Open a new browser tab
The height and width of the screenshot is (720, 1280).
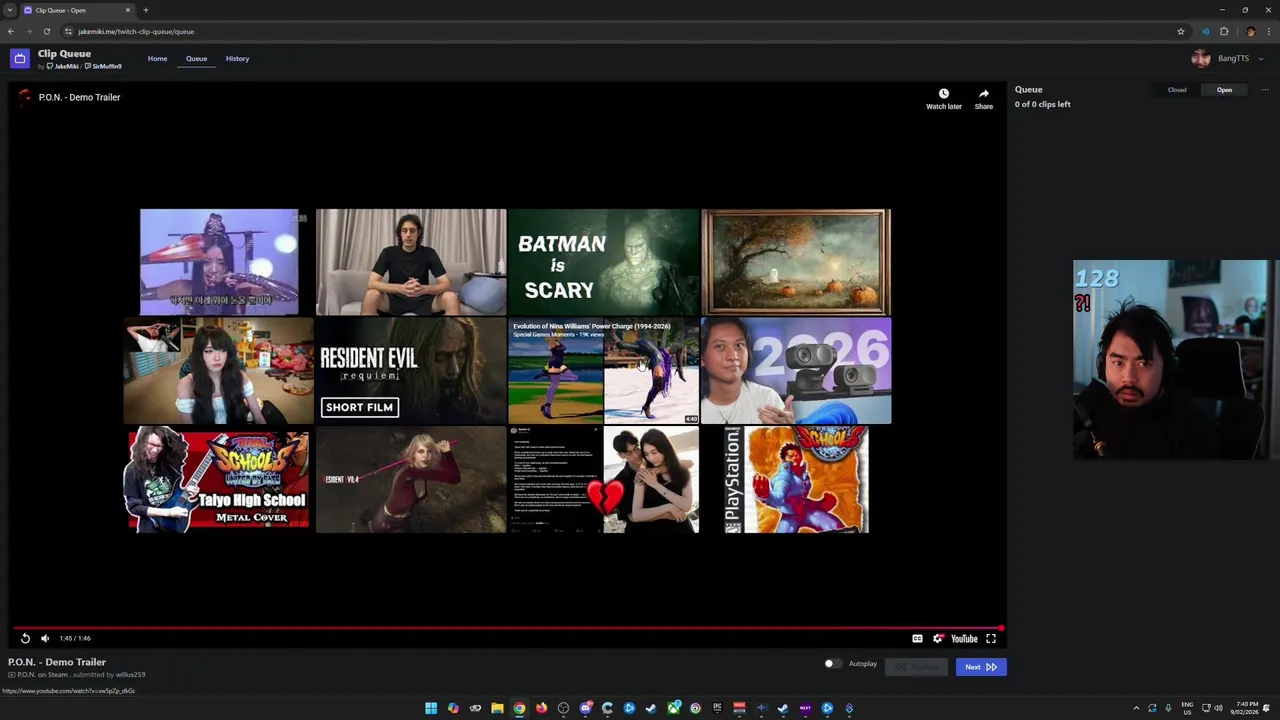[x=145, y=10]
